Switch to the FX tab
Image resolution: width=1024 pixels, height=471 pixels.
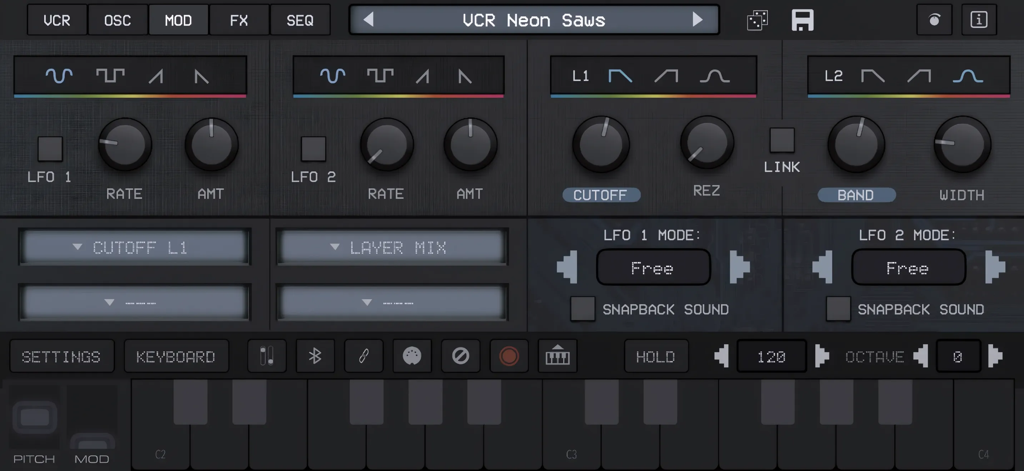[x=239, y=20]
